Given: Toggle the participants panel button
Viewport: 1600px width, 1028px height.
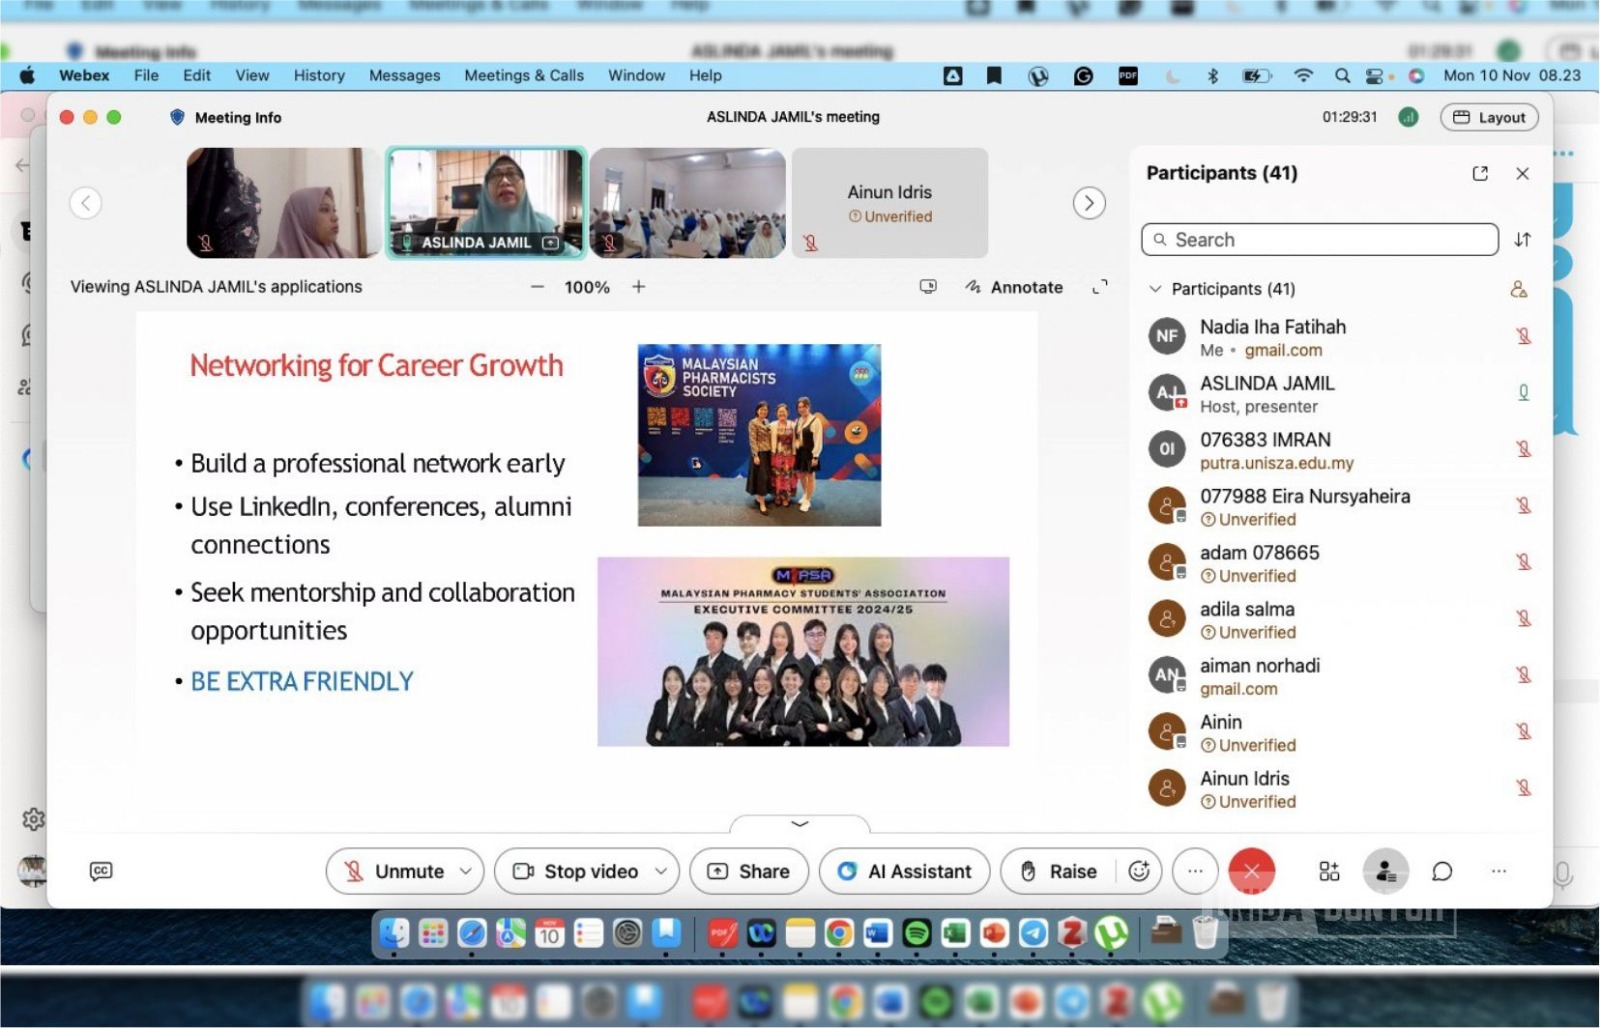Looking at the screenshot, I should pos(1385,871).
